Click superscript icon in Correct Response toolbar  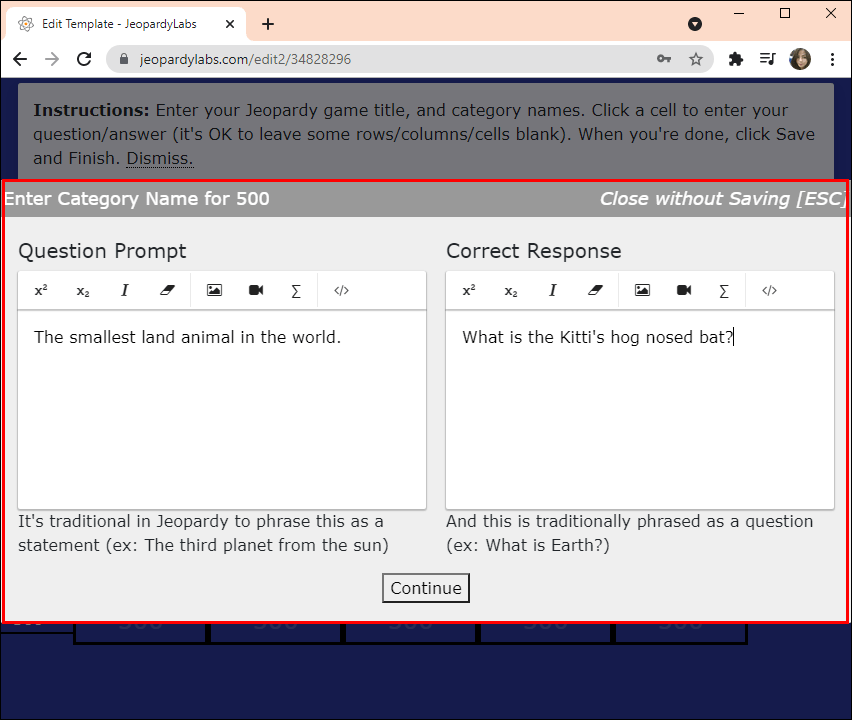click(469, 291)
